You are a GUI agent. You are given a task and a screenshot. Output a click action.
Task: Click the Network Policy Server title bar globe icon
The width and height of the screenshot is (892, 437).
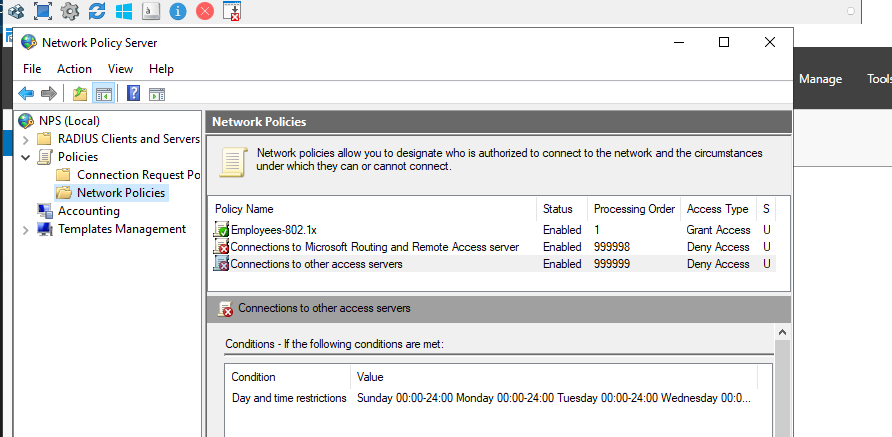(28, 43)
